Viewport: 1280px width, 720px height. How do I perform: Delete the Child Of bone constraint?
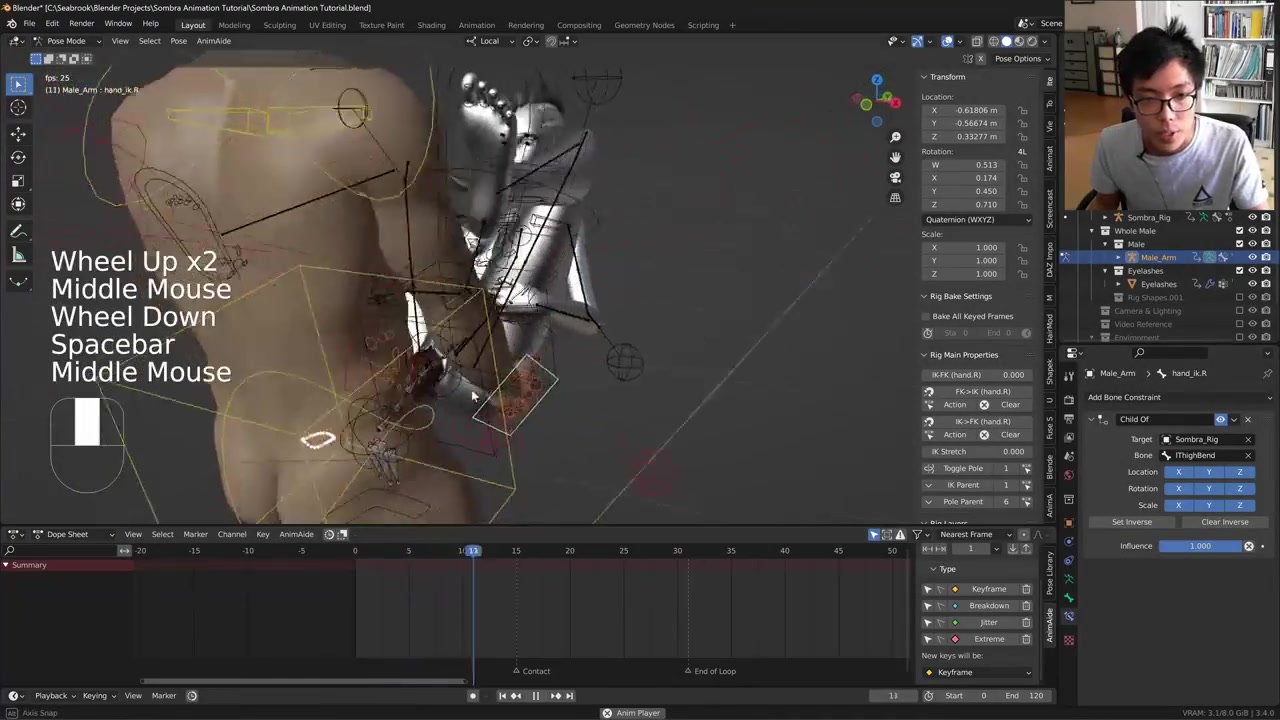point(1247,419)
